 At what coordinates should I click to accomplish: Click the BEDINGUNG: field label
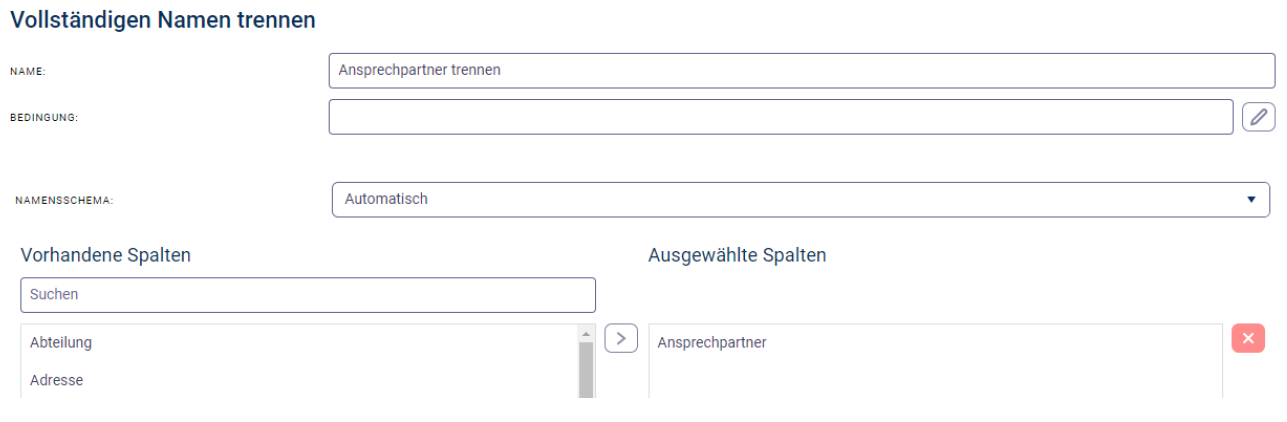(43, 118)
